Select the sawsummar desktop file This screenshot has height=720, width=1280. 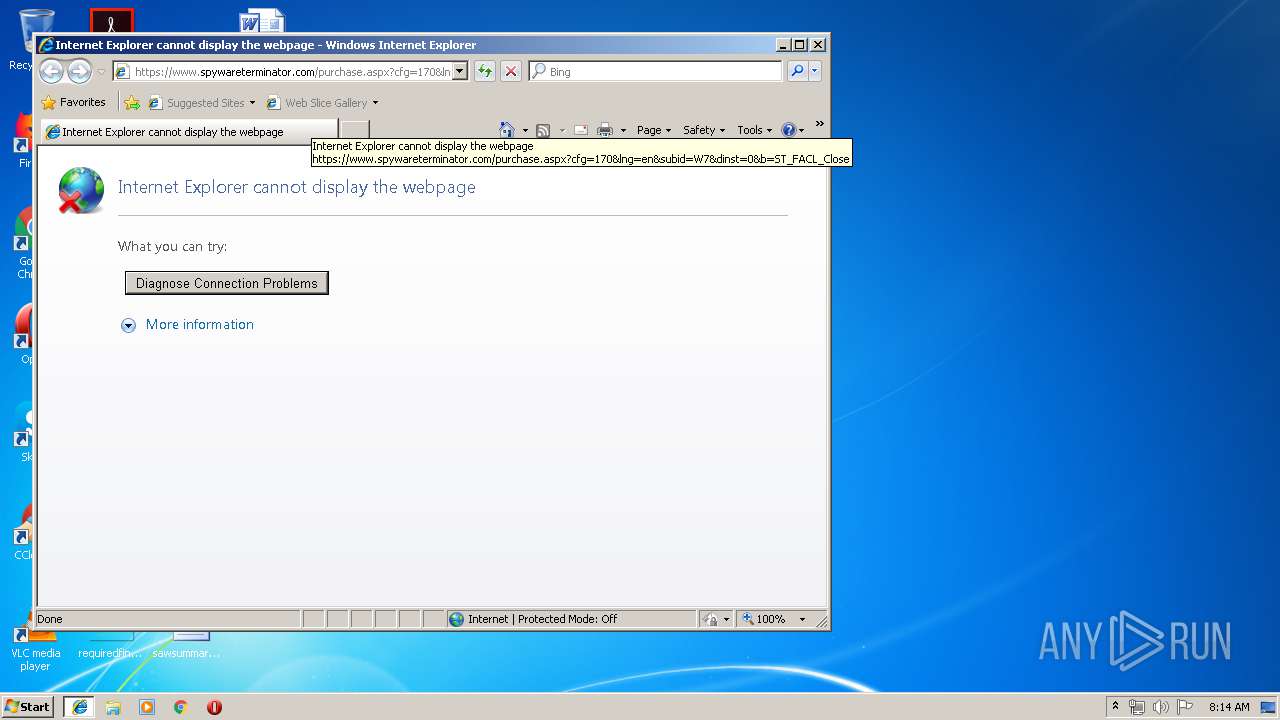click(188, 645)
